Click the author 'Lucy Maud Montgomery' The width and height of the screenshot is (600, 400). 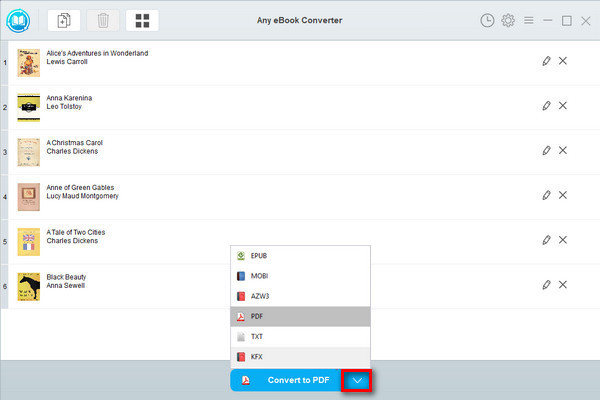(83, 196)
